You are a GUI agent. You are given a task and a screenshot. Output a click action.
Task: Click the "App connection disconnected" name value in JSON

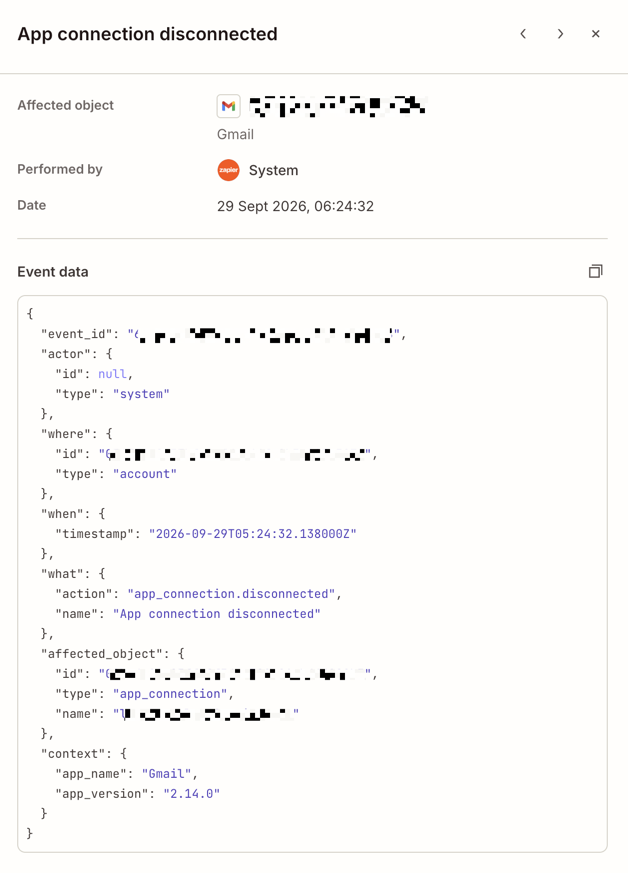click(217, 614)
